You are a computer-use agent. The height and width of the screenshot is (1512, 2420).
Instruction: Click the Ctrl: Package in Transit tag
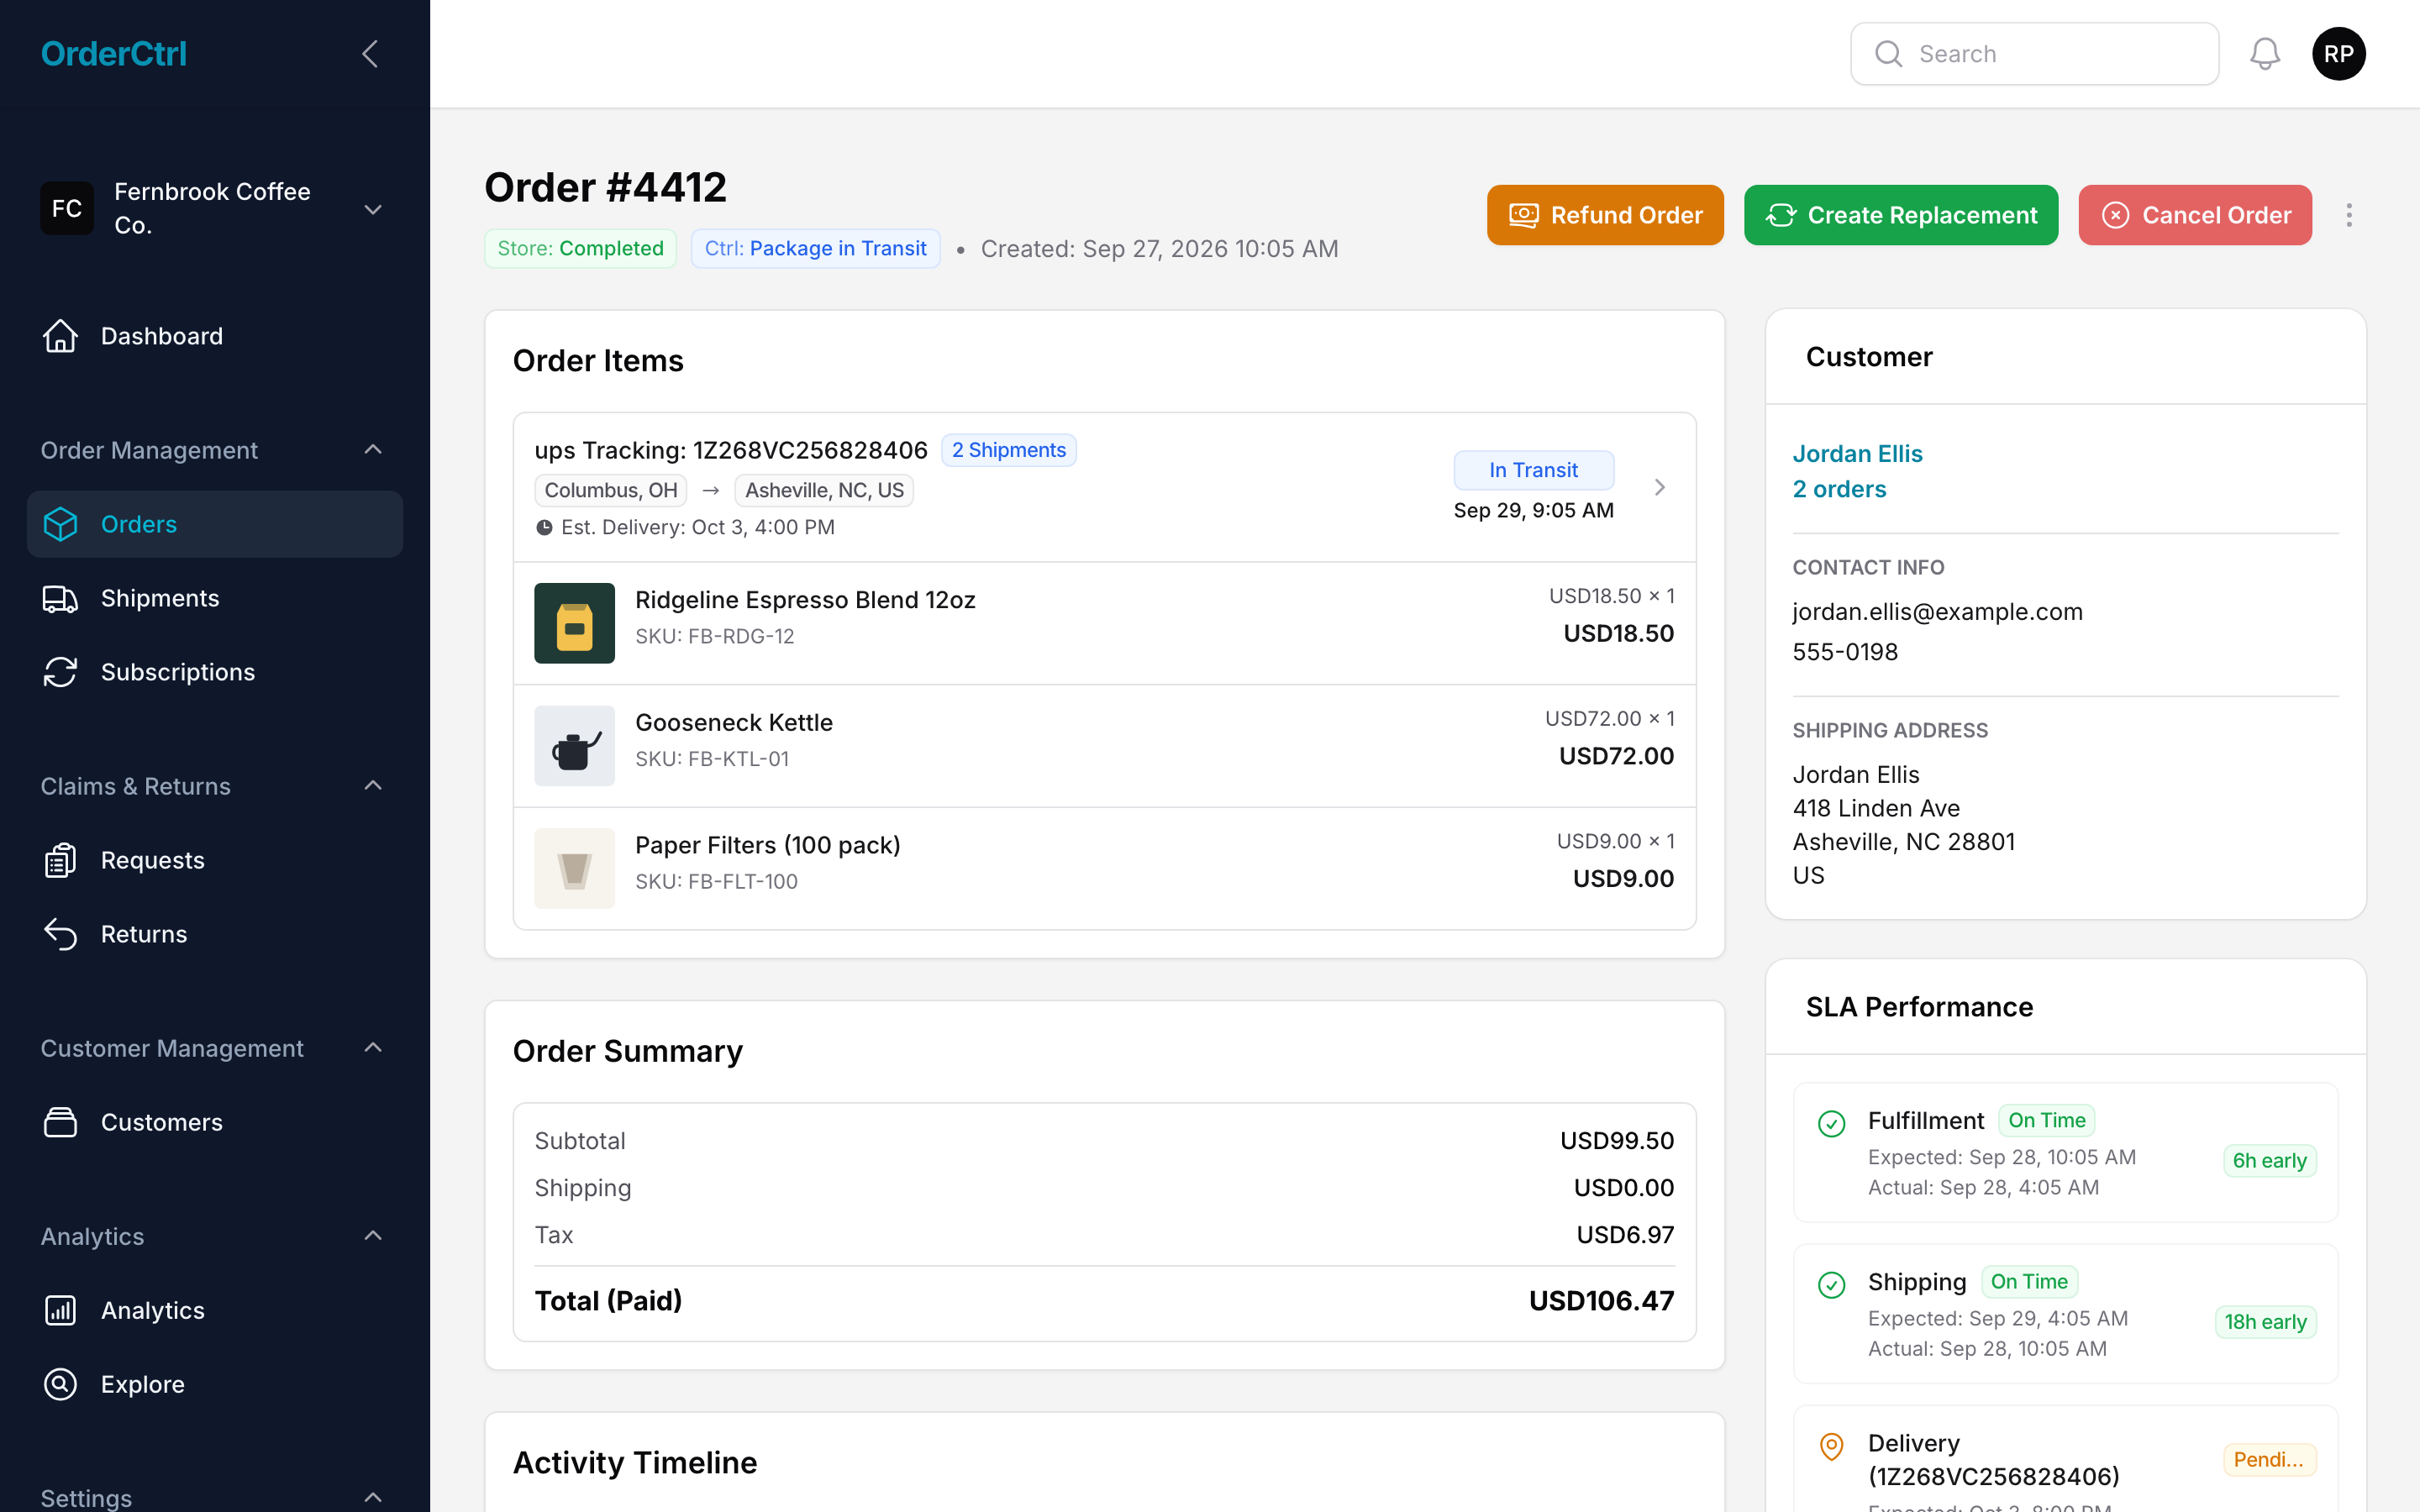[x=815, y=248]
